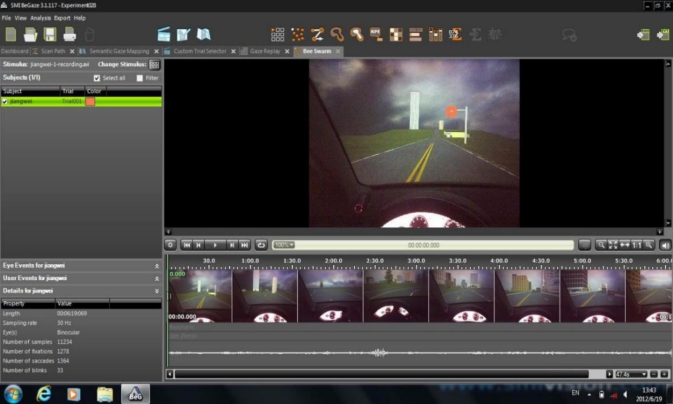
Task: Open the Binning Chart columns icon
Action: (x=435, y=34)
